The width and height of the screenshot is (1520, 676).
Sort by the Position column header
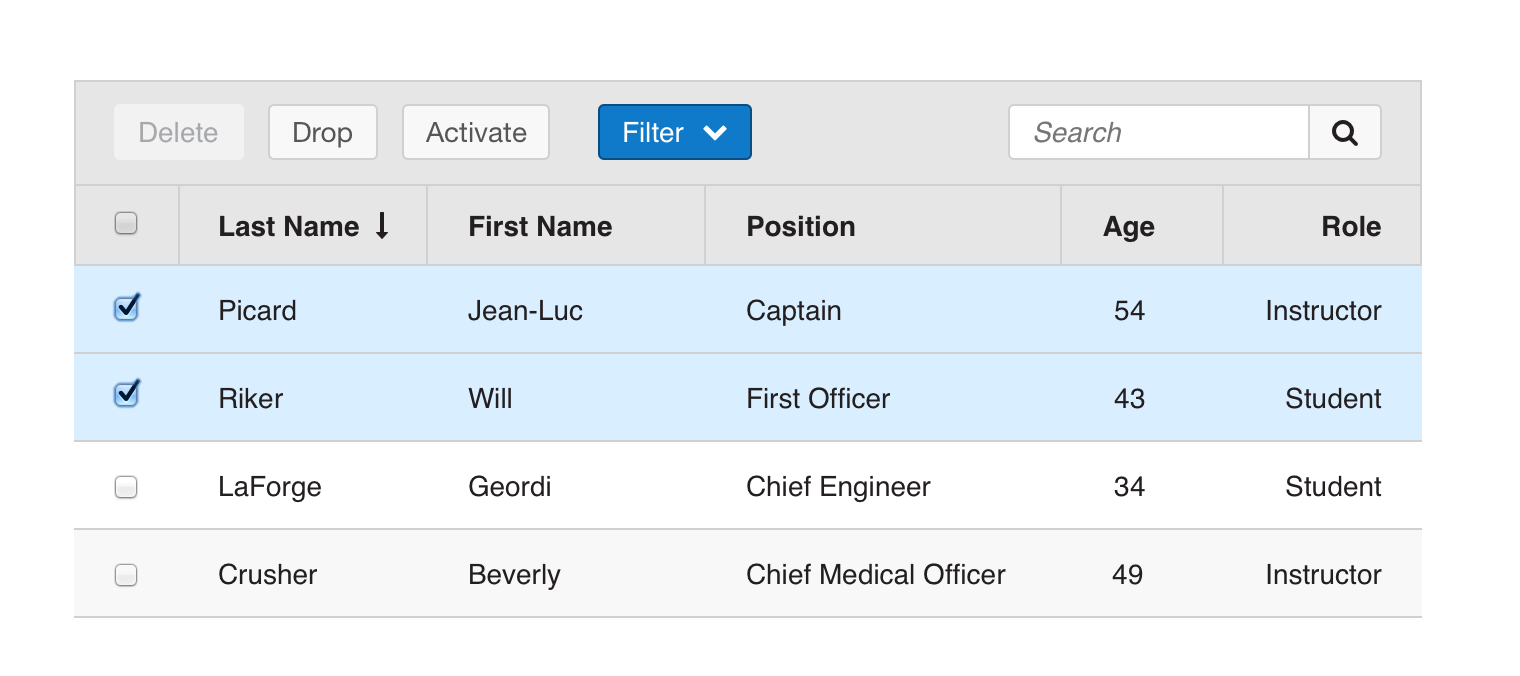800,227
